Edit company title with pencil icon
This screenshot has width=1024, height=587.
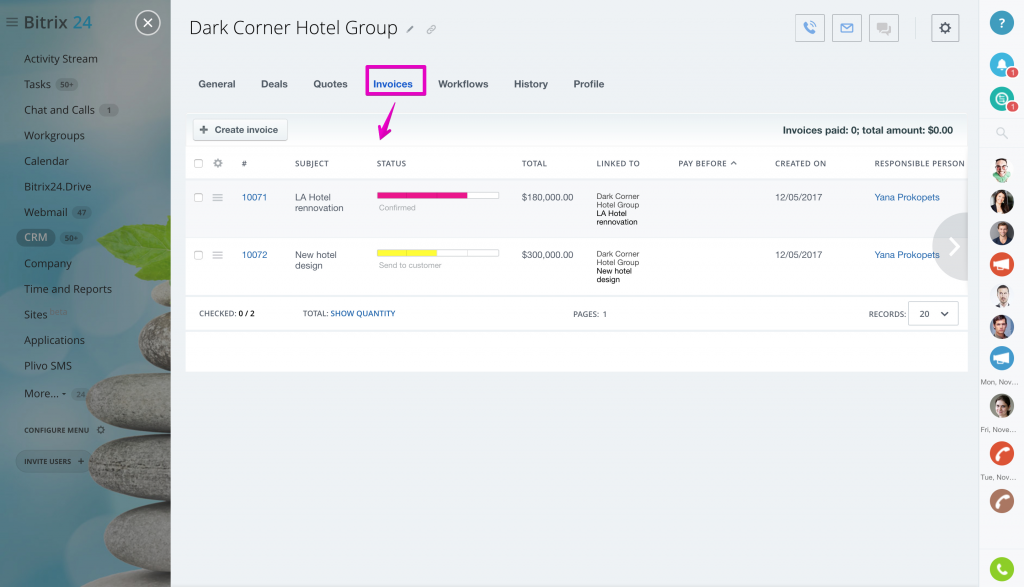[410, 29]
